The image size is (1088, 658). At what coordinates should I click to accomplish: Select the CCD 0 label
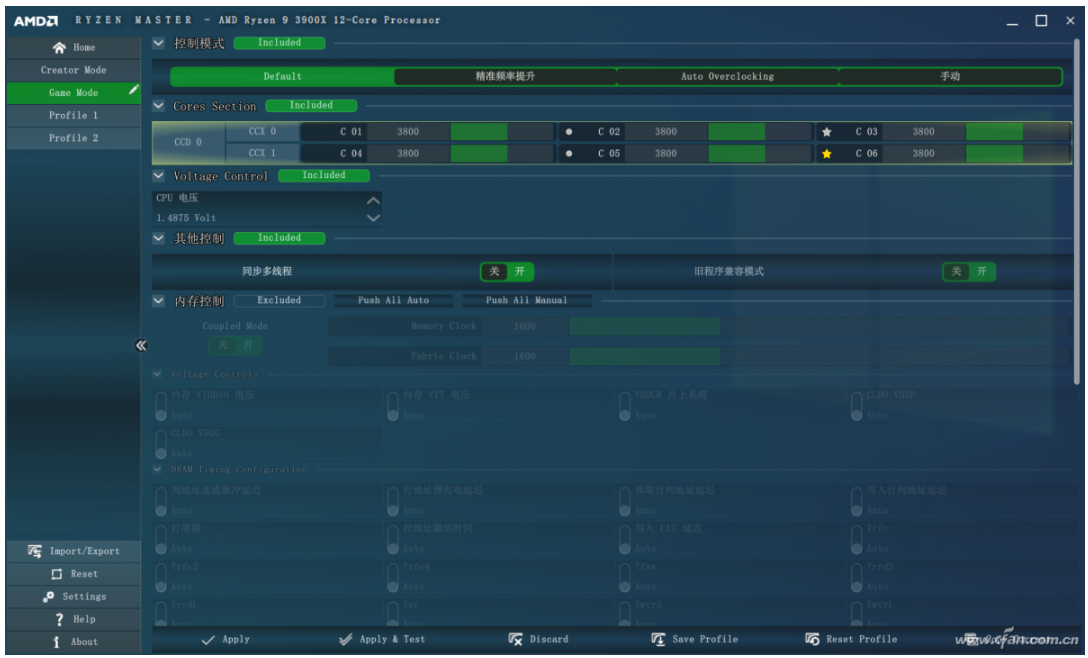pos(188,142)
